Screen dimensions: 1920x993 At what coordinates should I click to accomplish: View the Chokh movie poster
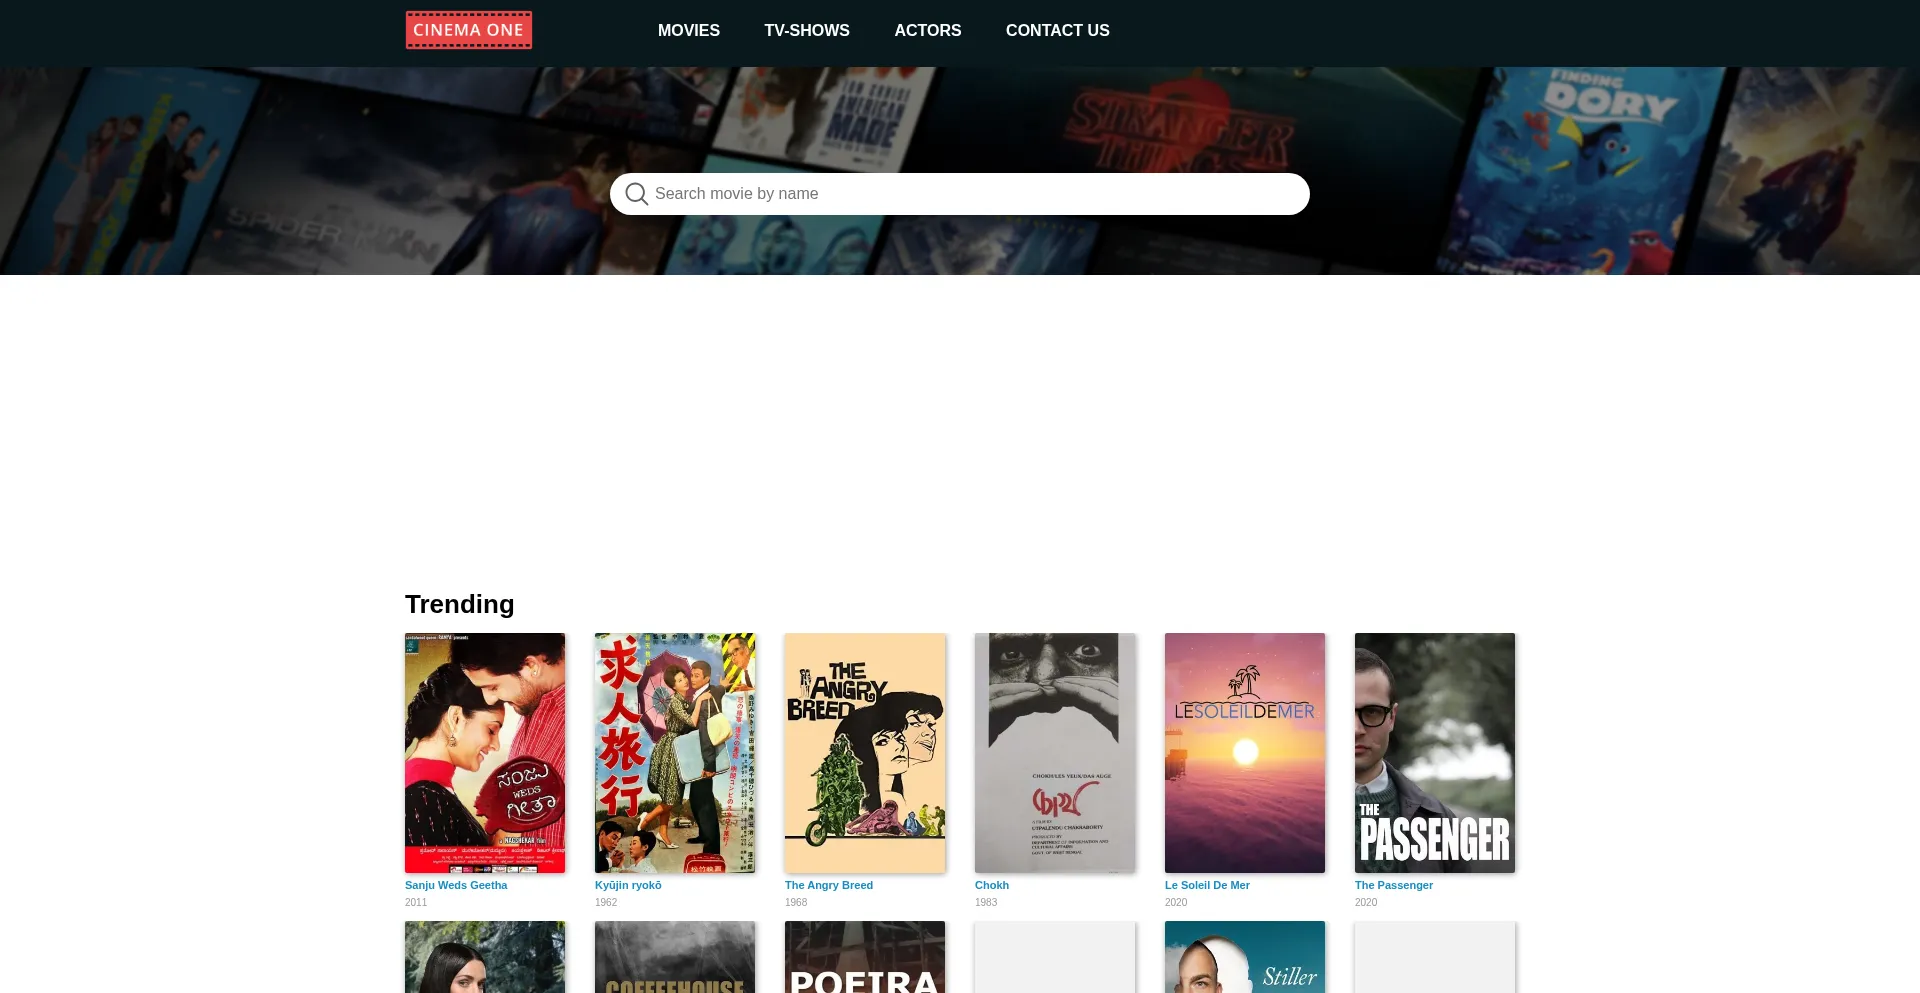(x=1054, y=752)
